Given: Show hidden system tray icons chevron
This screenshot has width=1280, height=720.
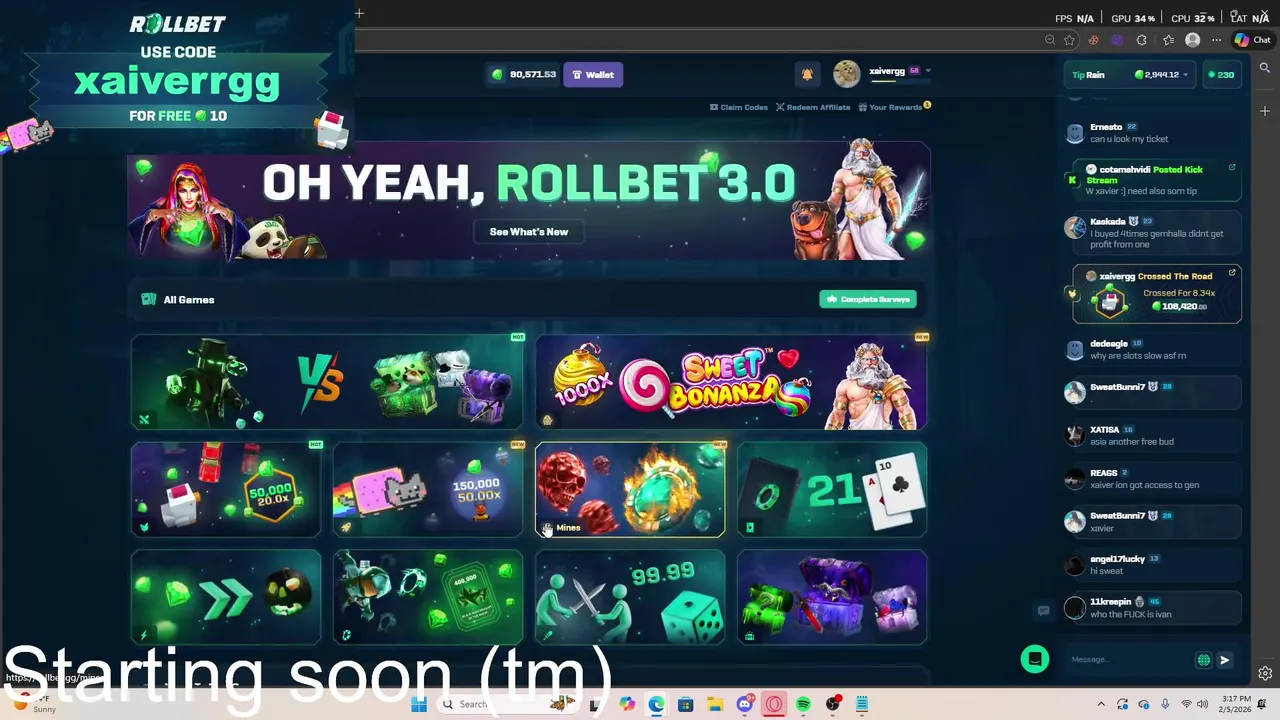Looking at the screenshot, I should (x=1101, y=704).
